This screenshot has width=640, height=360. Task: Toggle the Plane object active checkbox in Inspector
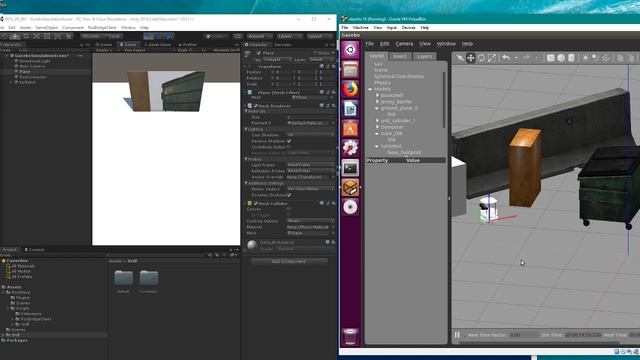coord(258,53)
